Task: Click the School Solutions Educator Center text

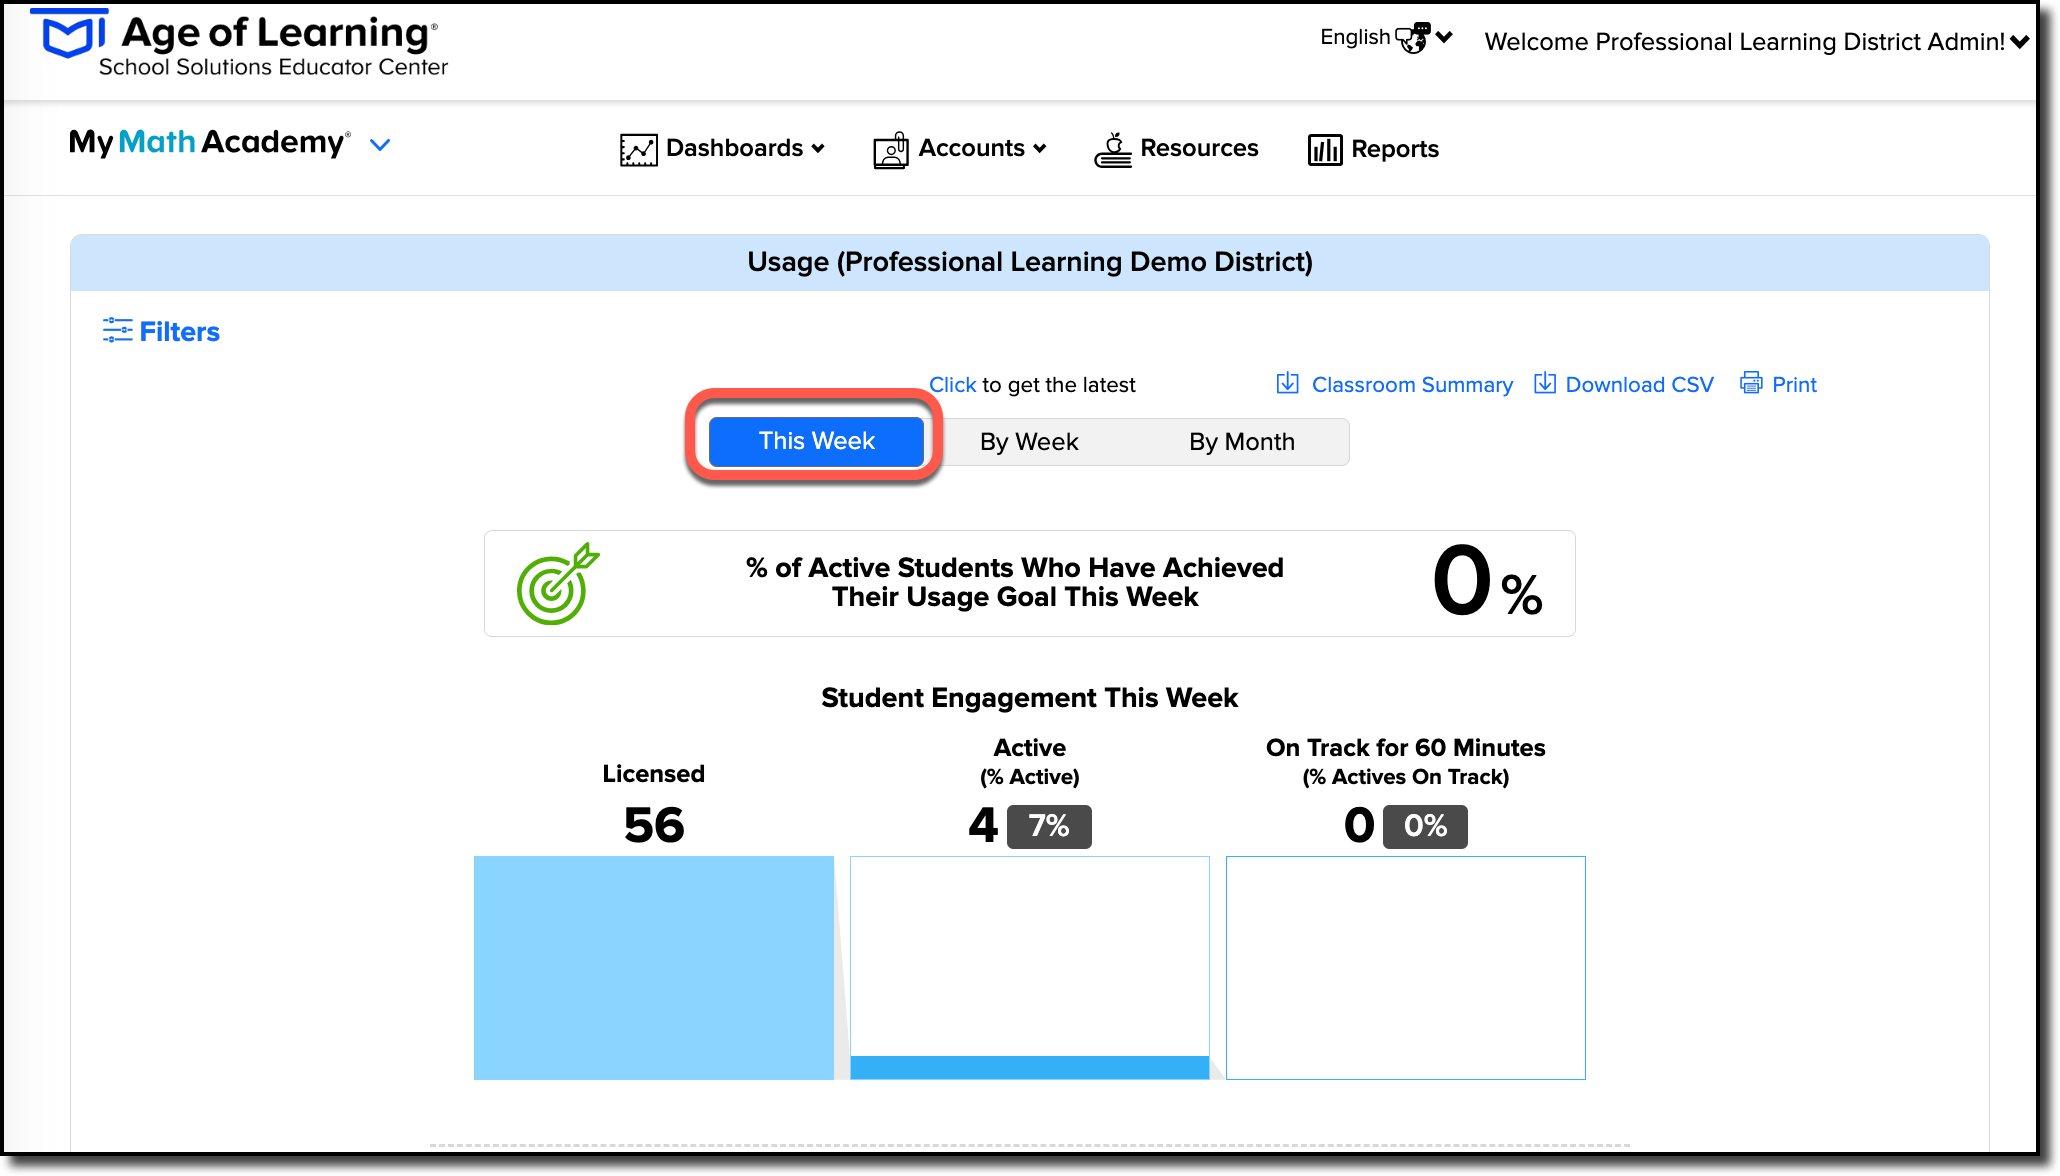Action: 273,67
